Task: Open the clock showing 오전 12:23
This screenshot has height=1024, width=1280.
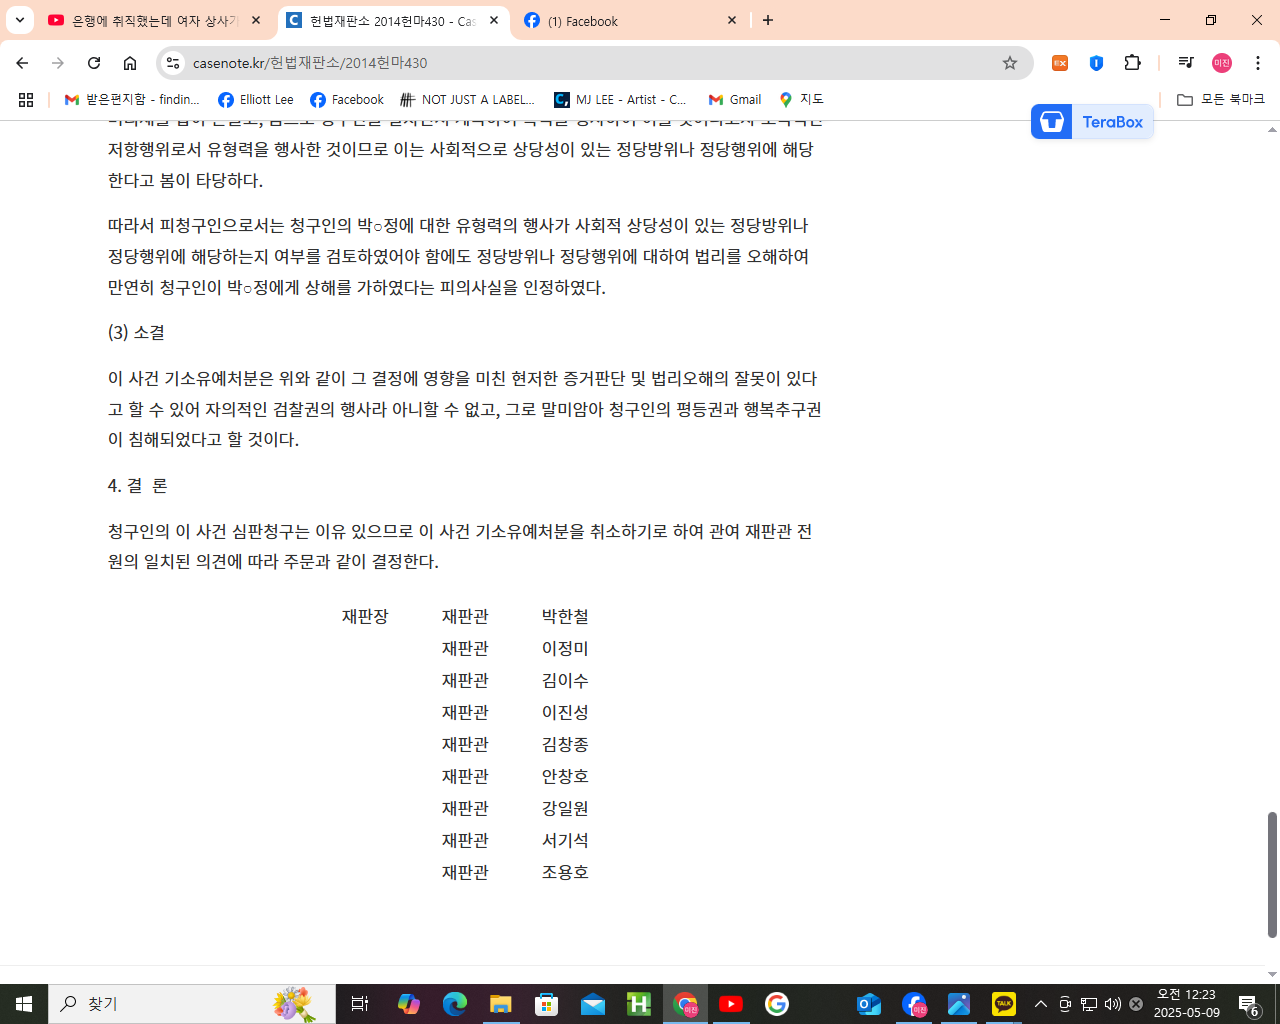Action: click(1187, 1004)
